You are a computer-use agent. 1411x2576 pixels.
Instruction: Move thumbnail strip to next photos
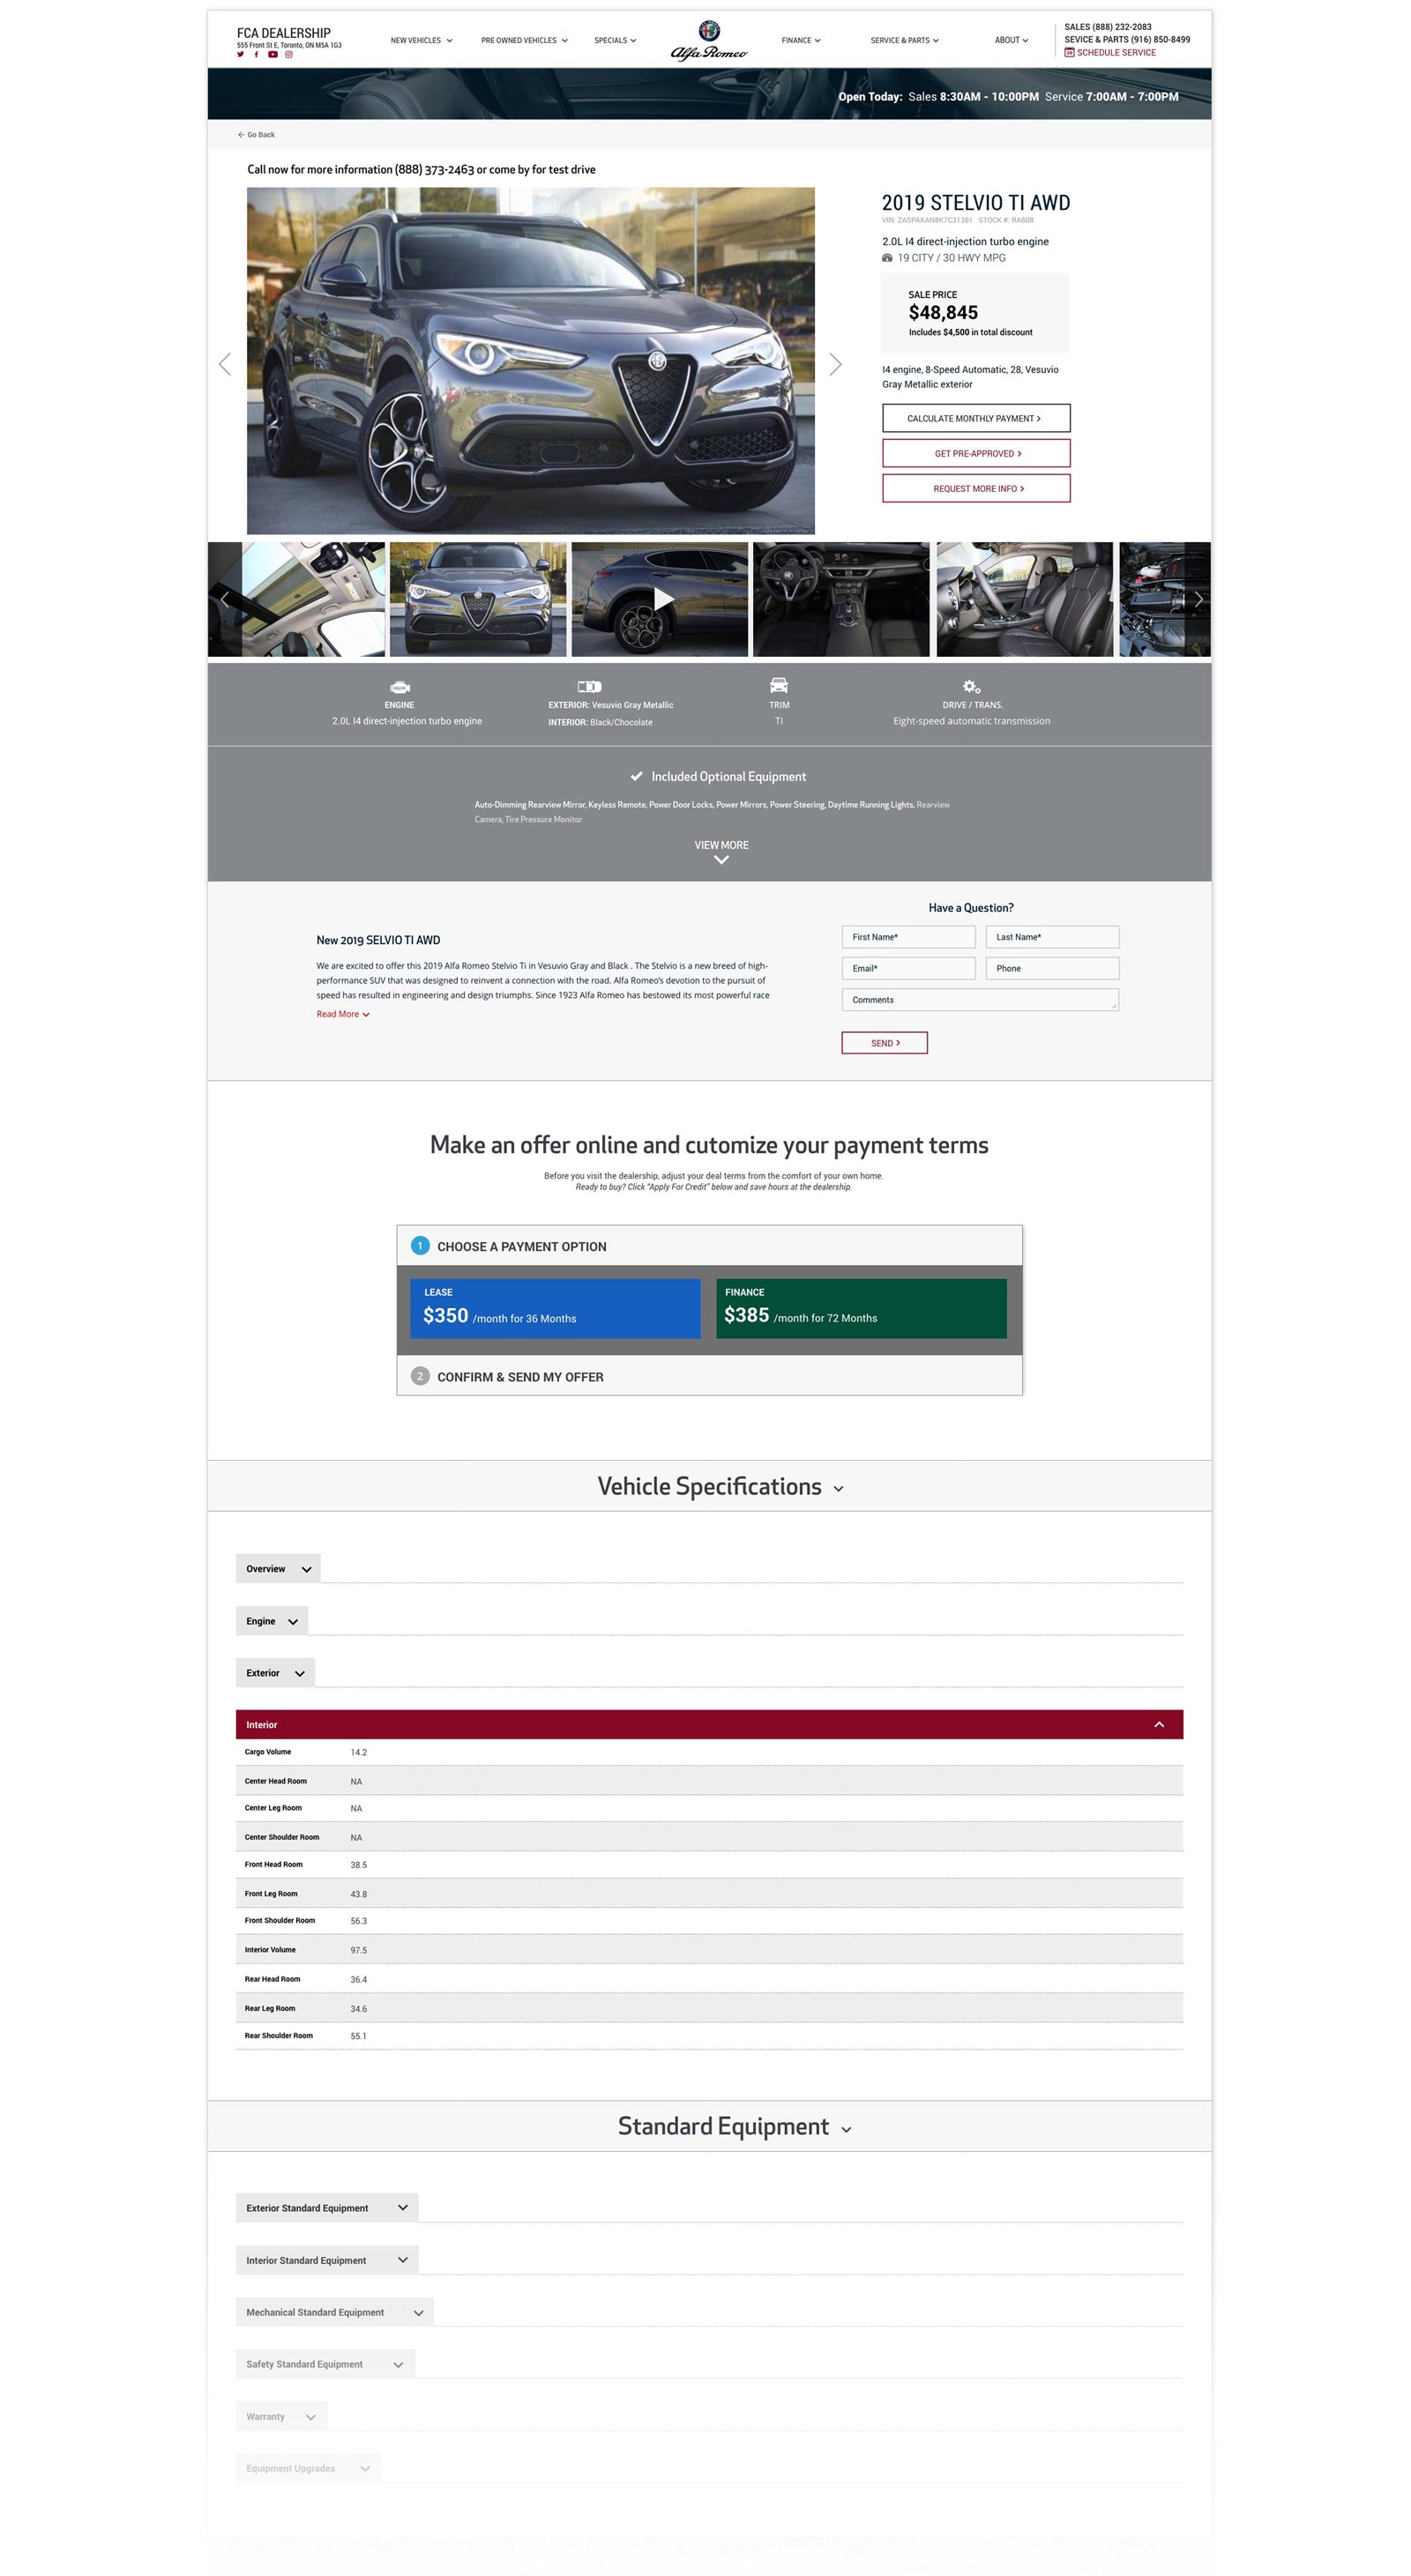1198,599
